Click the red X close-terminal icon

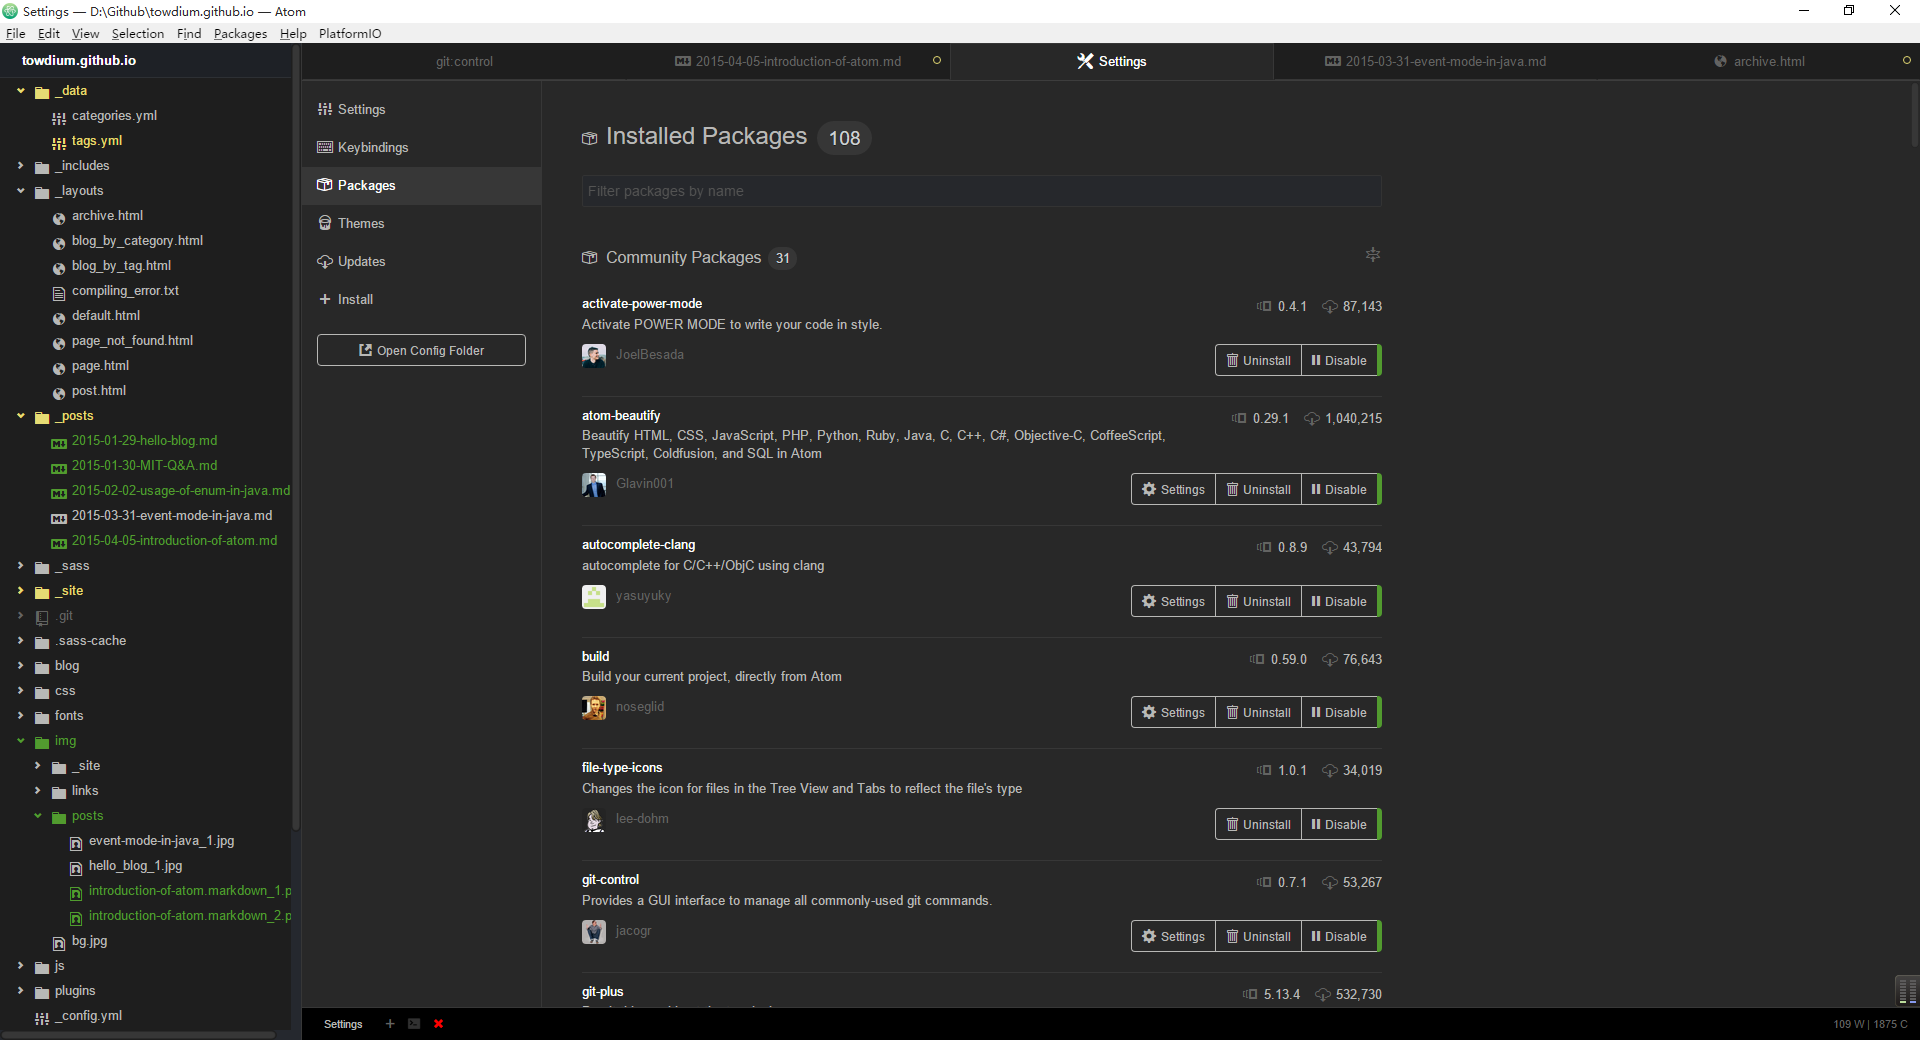coord(438,1024)
